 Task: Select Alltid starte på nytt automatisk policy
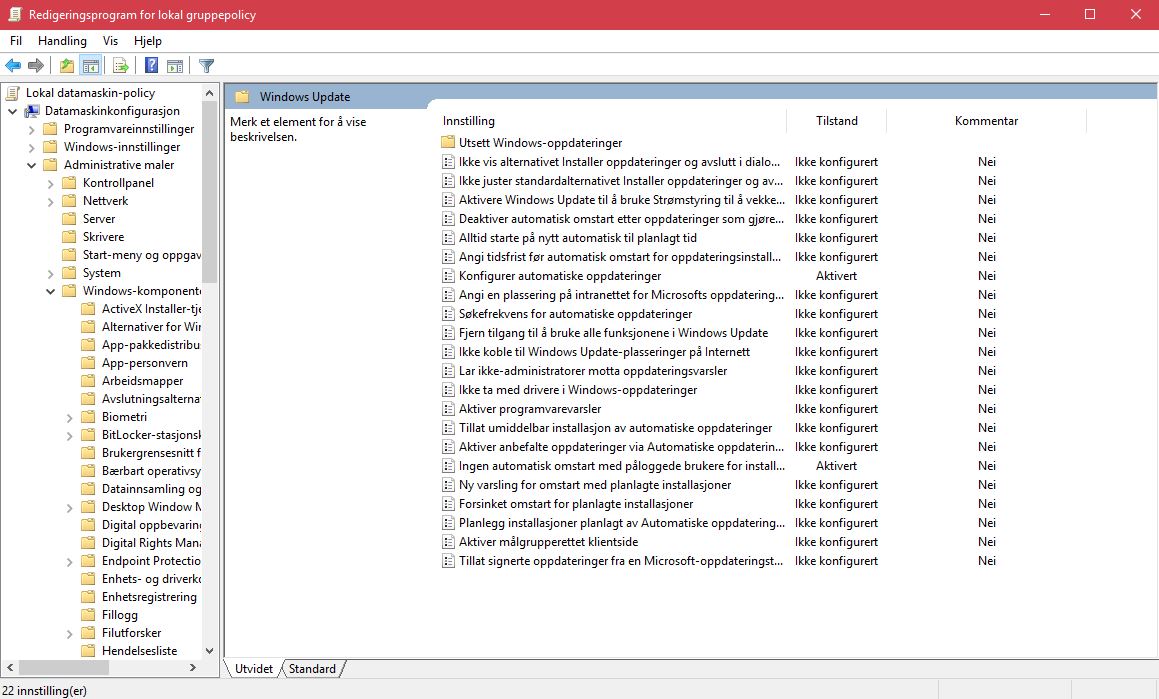[578, 237]
